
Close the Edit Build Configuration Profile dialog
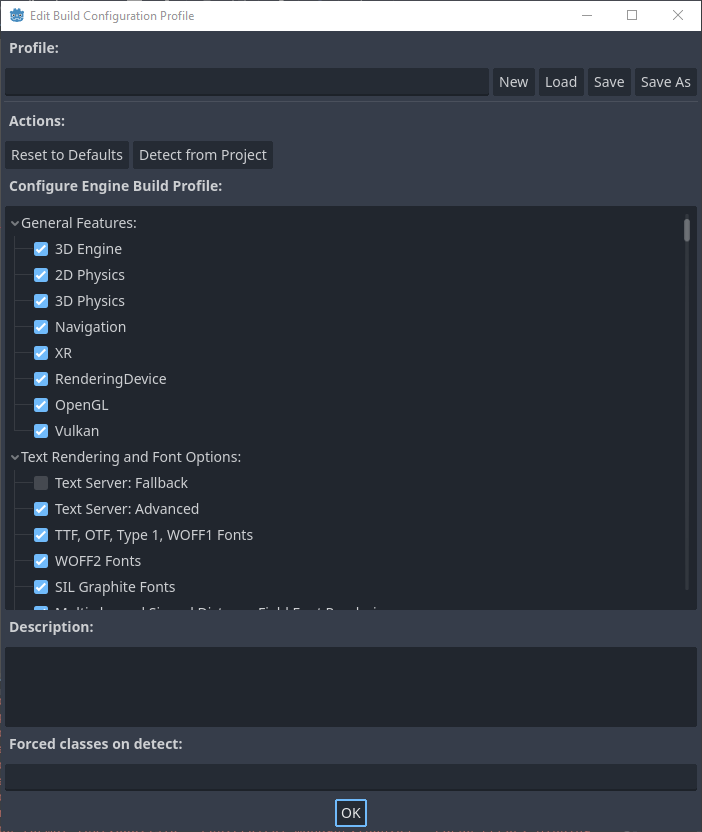click(x=678, y=15)
